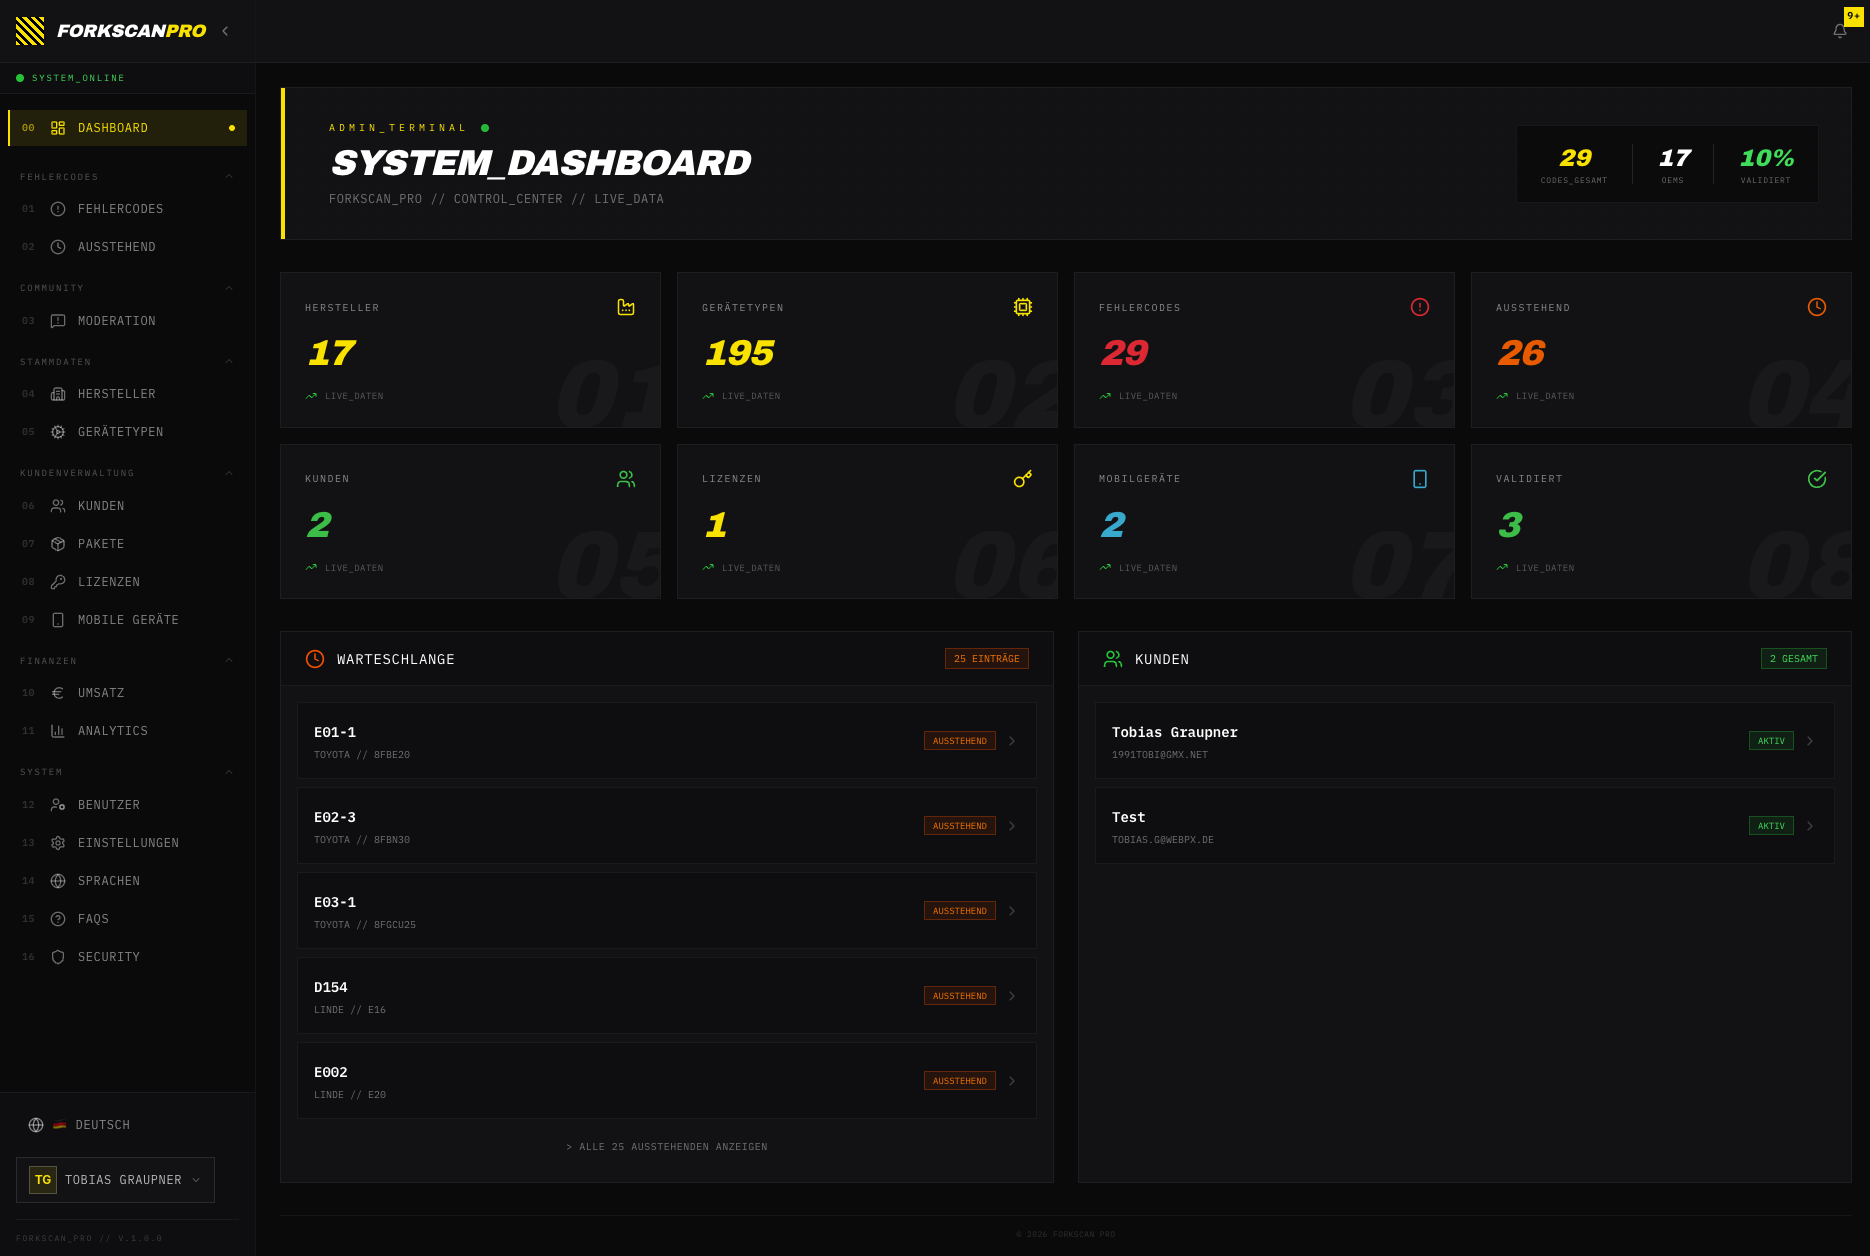
Task: Open Moderation in the sidebar
Action: (116, 321)
